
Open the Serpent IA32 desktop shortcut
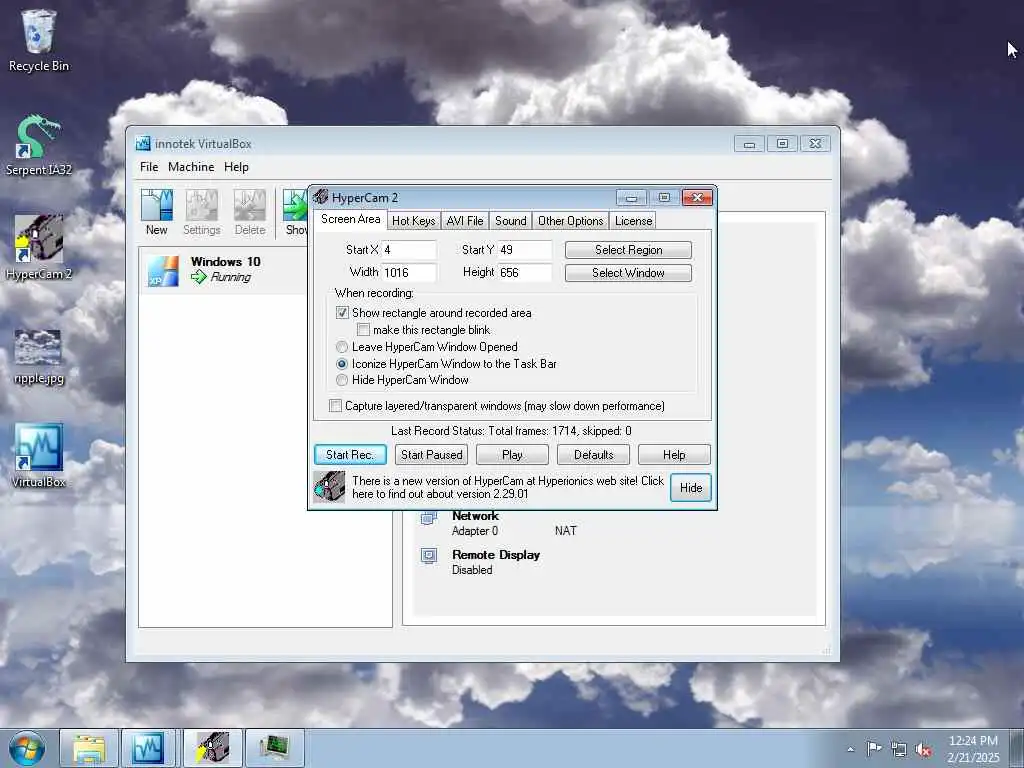[39, 145]
